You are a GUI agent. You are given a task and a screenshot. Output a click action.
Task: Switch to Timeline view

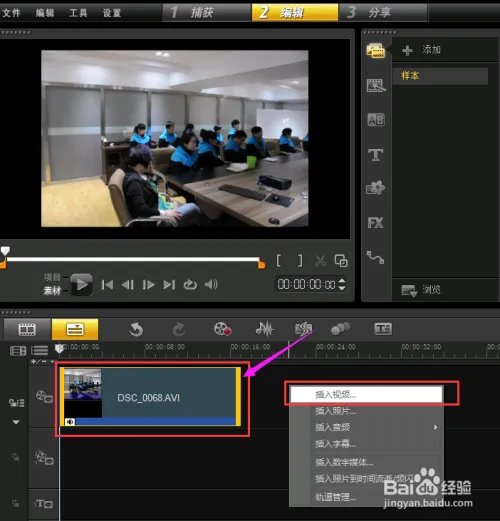tap(75, 329)
